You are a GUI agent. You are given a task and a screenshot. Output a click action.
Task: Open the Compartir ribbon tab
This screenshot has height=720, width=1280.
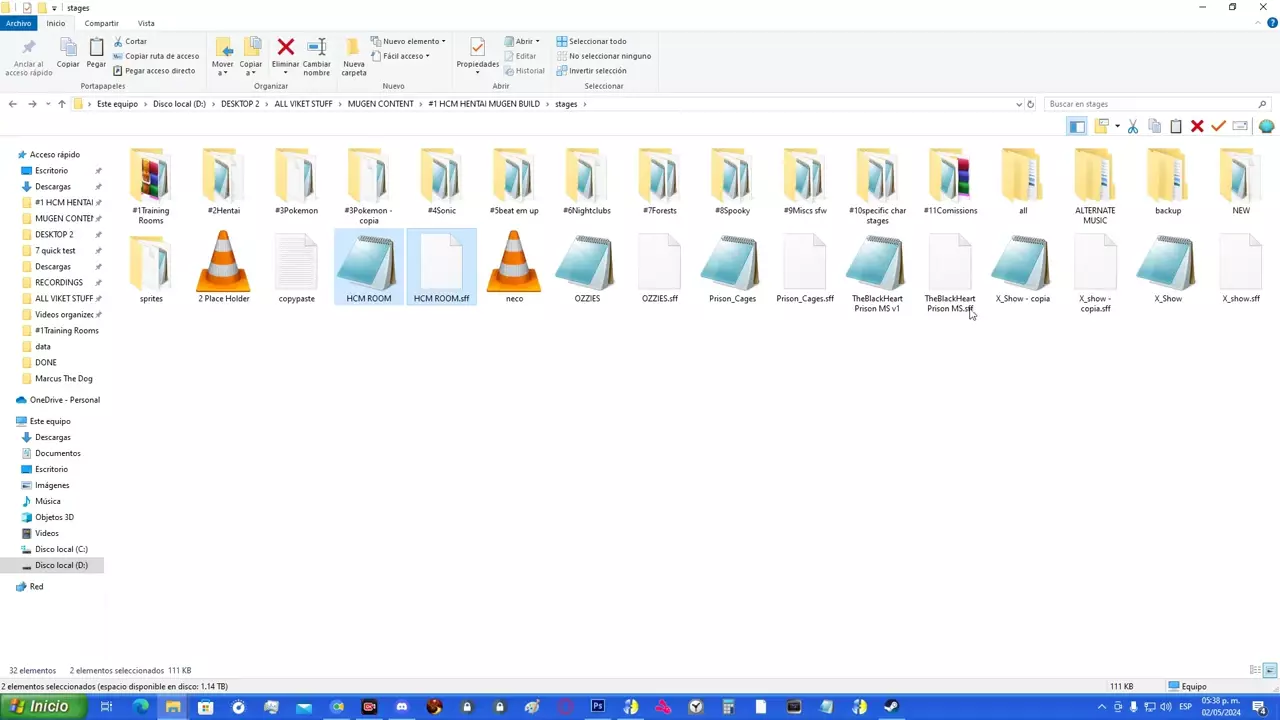click(x=101, y=23)
